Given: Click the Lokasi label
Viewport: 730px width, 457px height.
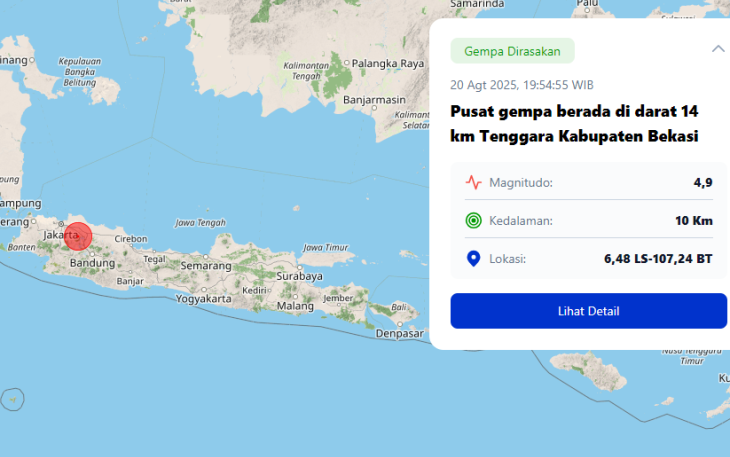Looking at the screenshot, I should (507, 259).
